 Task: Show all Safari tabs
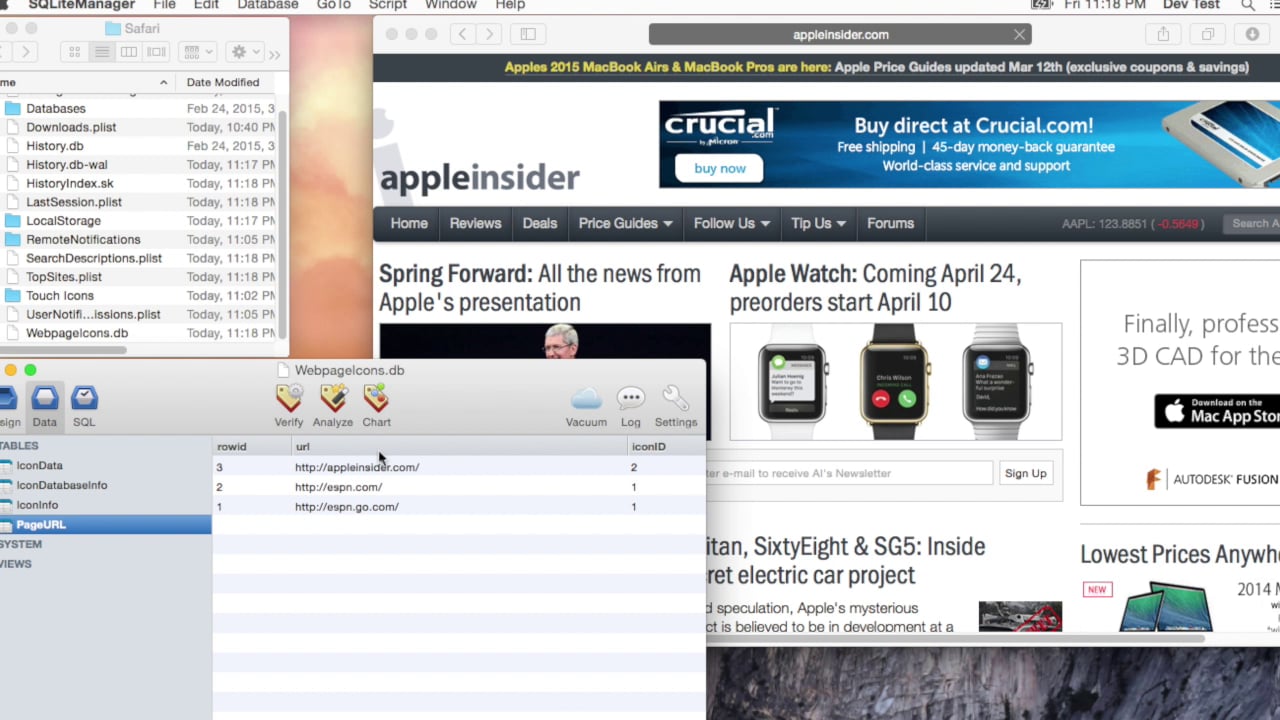[1208, 34]
